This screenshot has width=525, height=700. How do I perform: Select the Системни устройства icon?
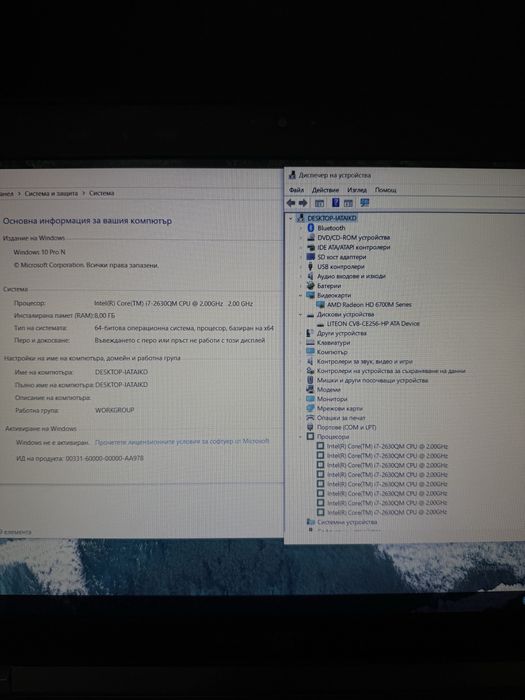tap(311, 521)
